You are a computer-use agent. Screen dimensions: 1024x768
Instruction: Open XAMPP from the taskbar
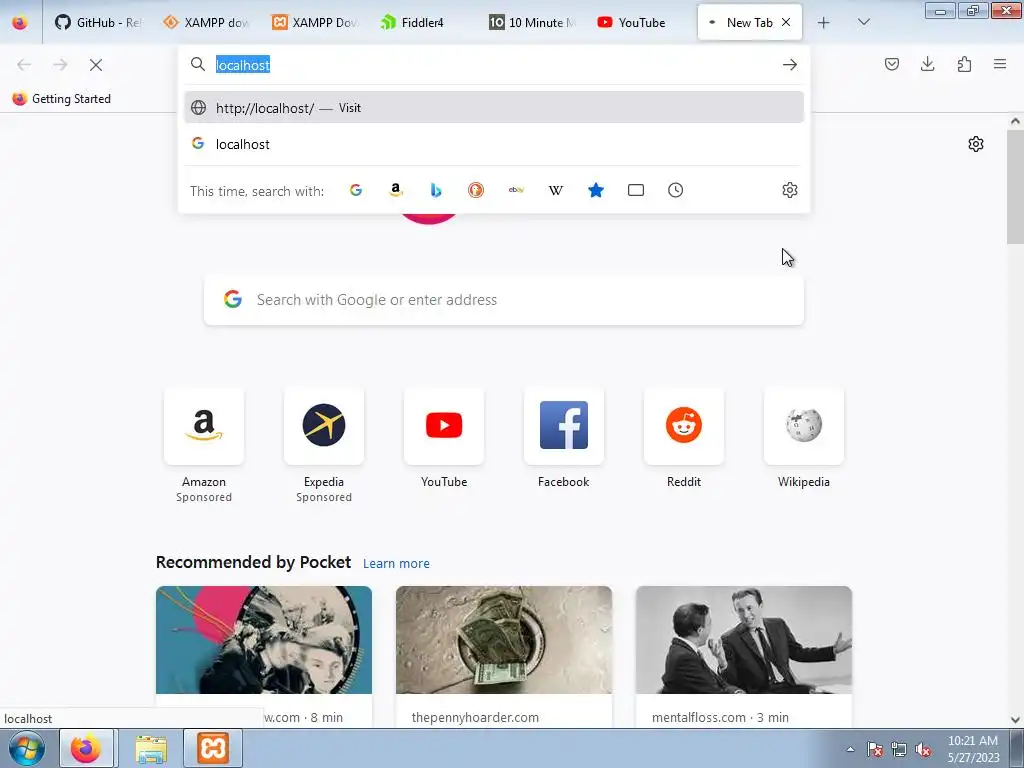[213, 748]
